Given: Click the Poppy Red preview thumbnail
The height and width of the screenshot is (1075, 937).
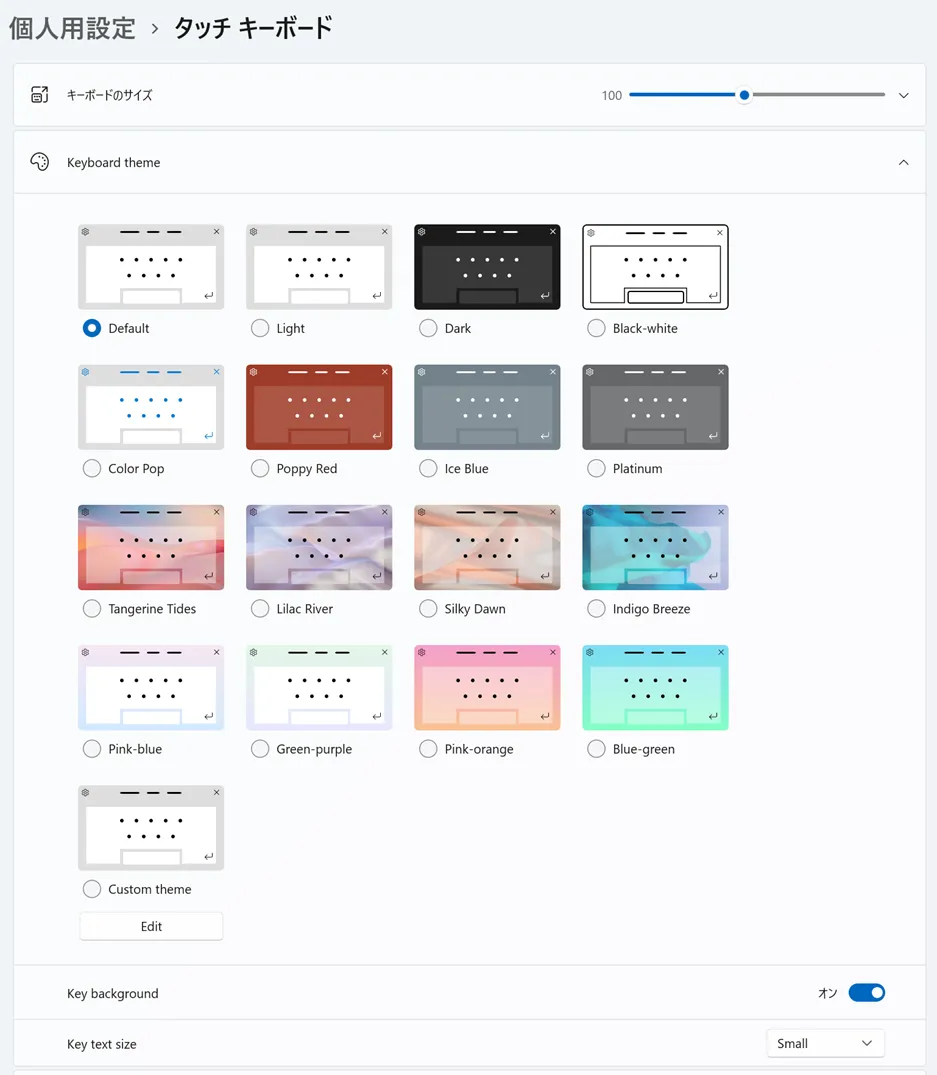Looking at the screenshot, I should [x=319, y=407].
